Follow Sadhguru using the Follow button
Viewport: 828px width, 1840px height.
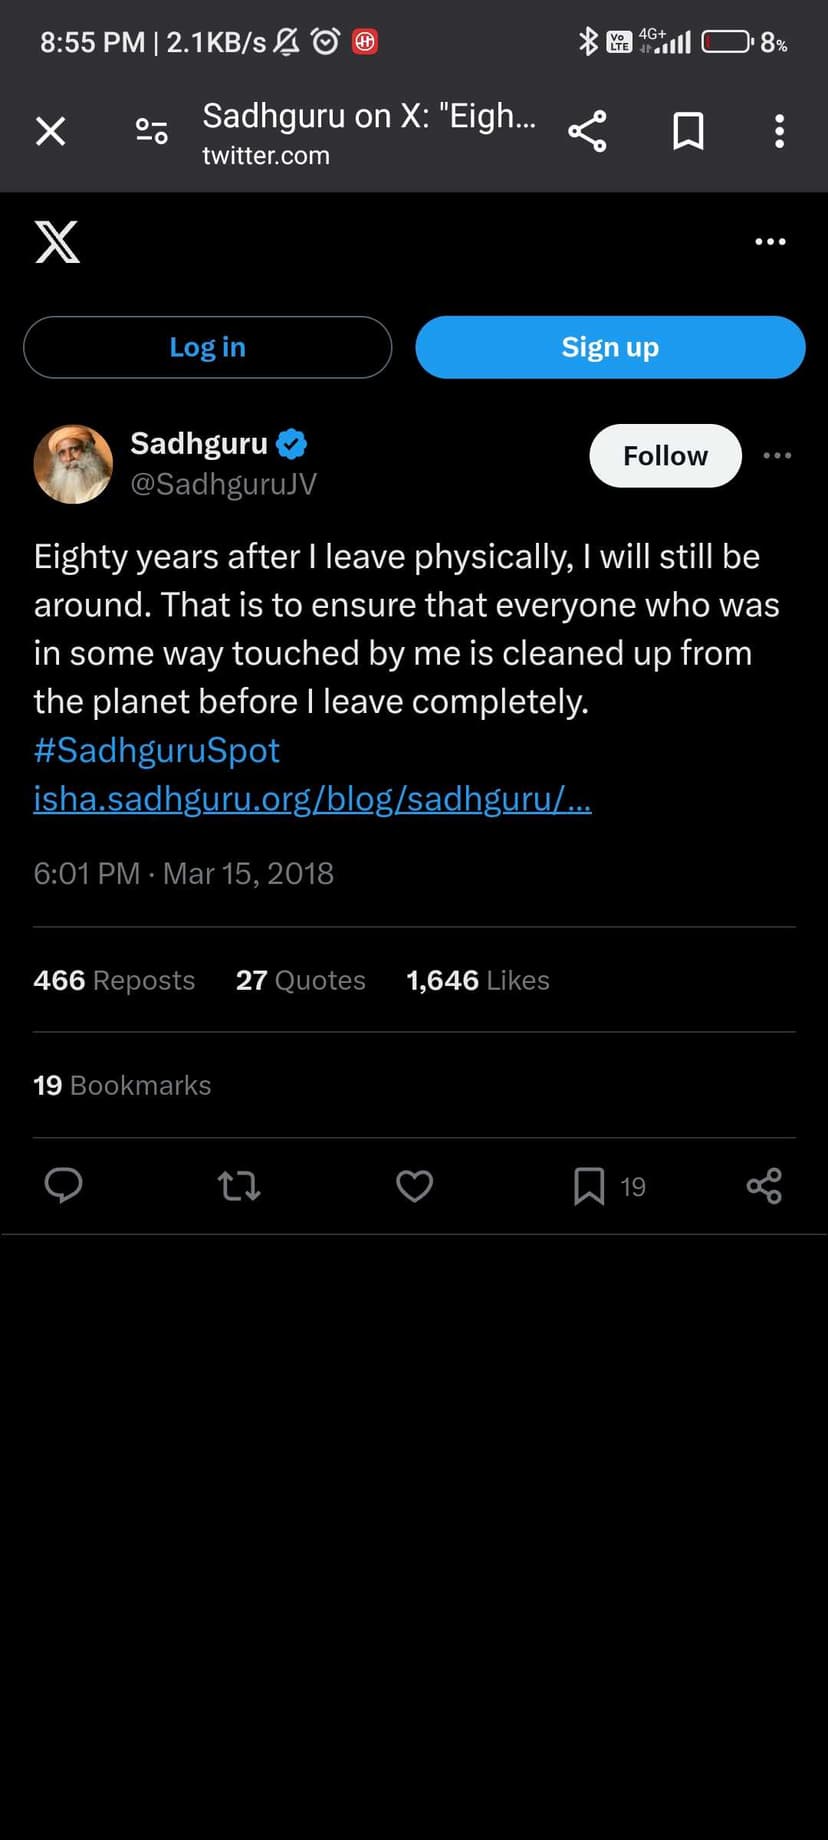[x=664, y=455]
